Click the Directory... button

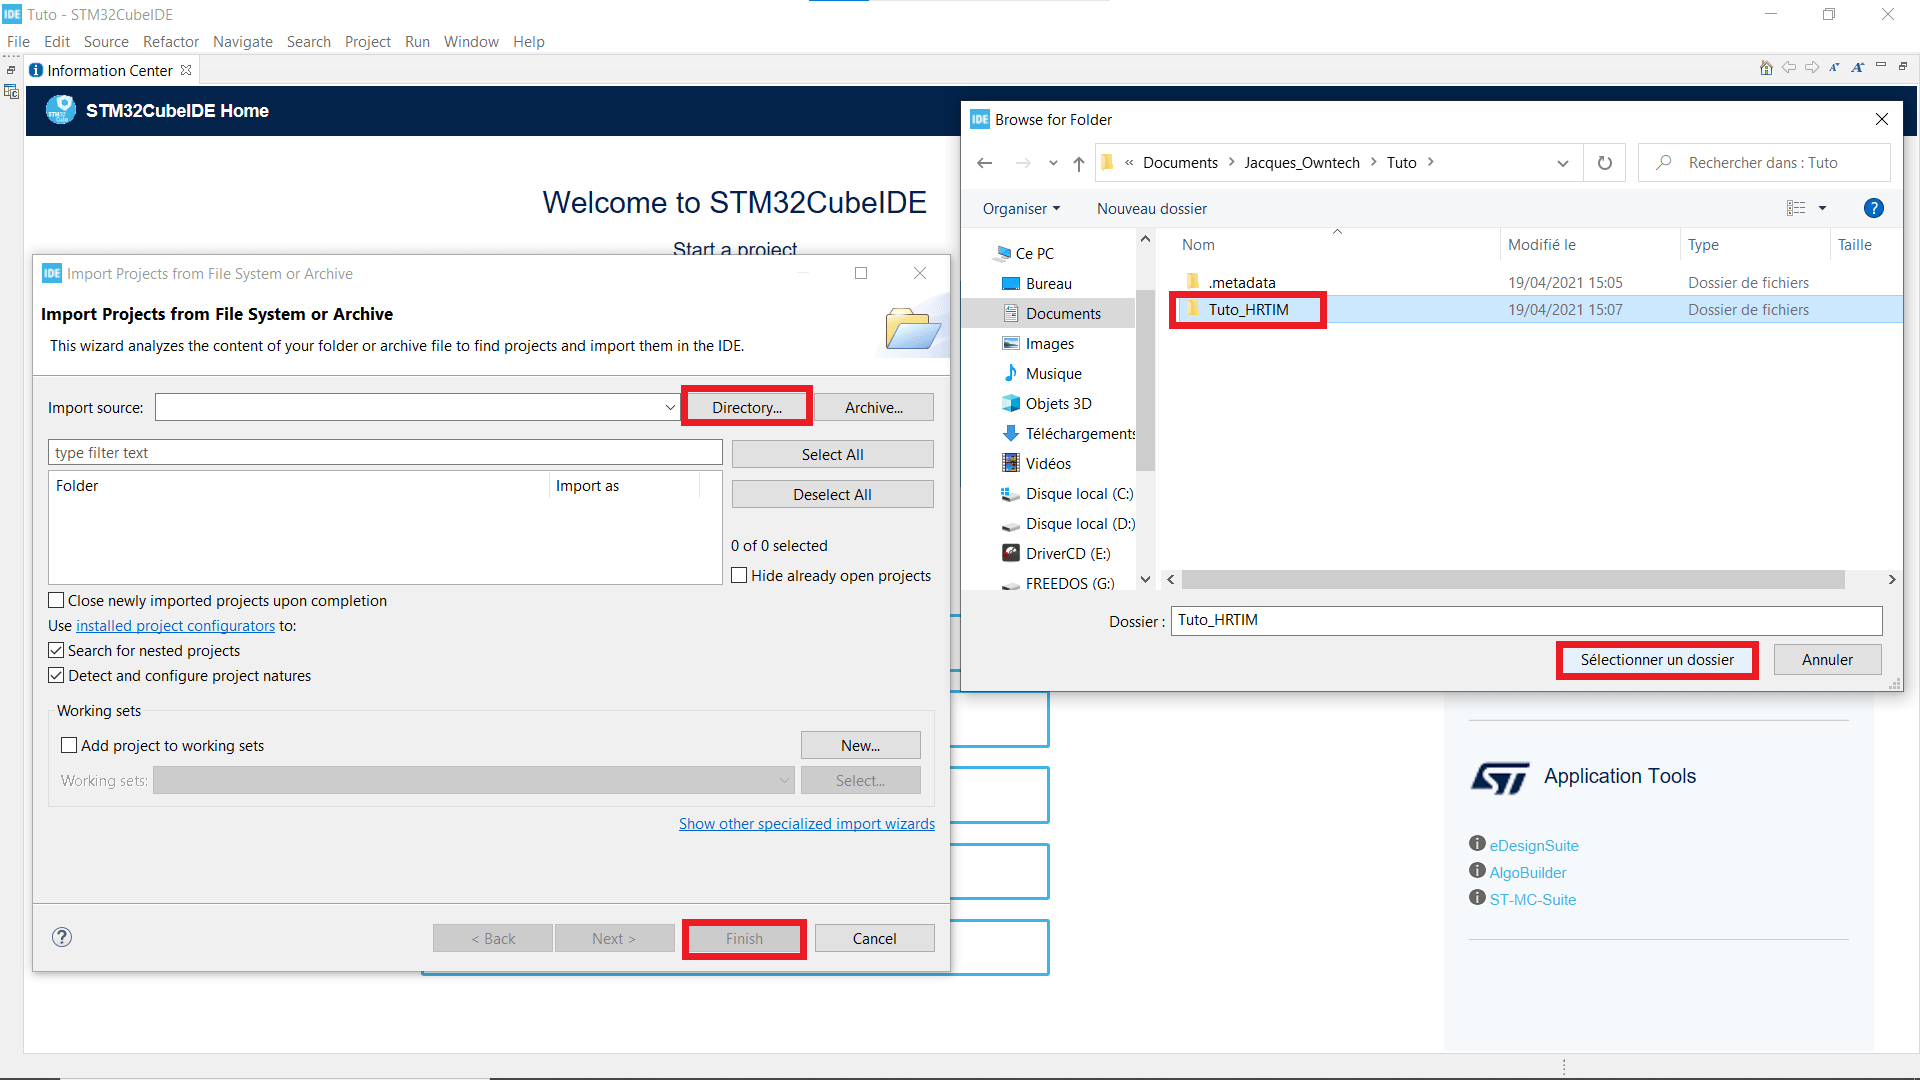coord(747,407)
